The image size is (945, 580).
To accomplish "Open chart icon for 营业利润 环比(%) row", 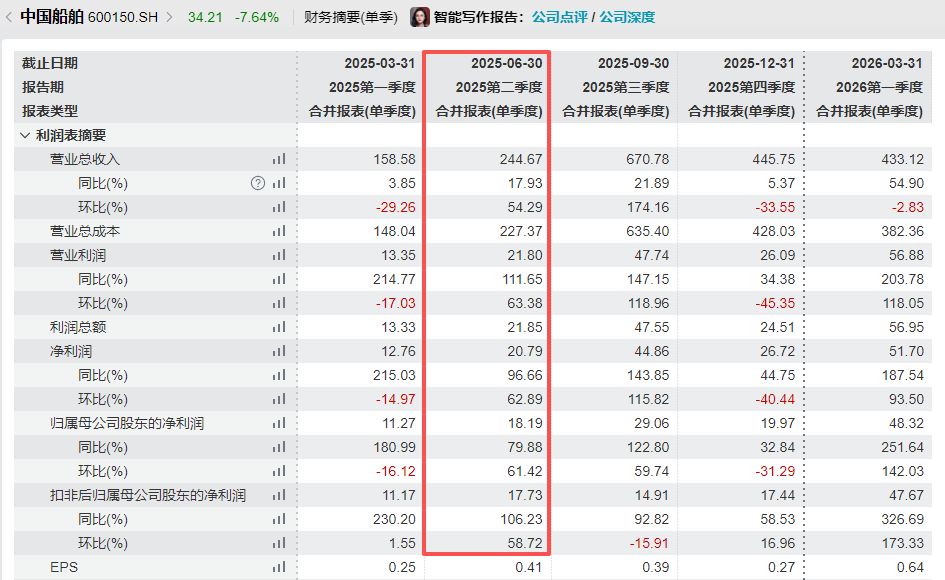I will pyautogui.click(x=278, y=303).
